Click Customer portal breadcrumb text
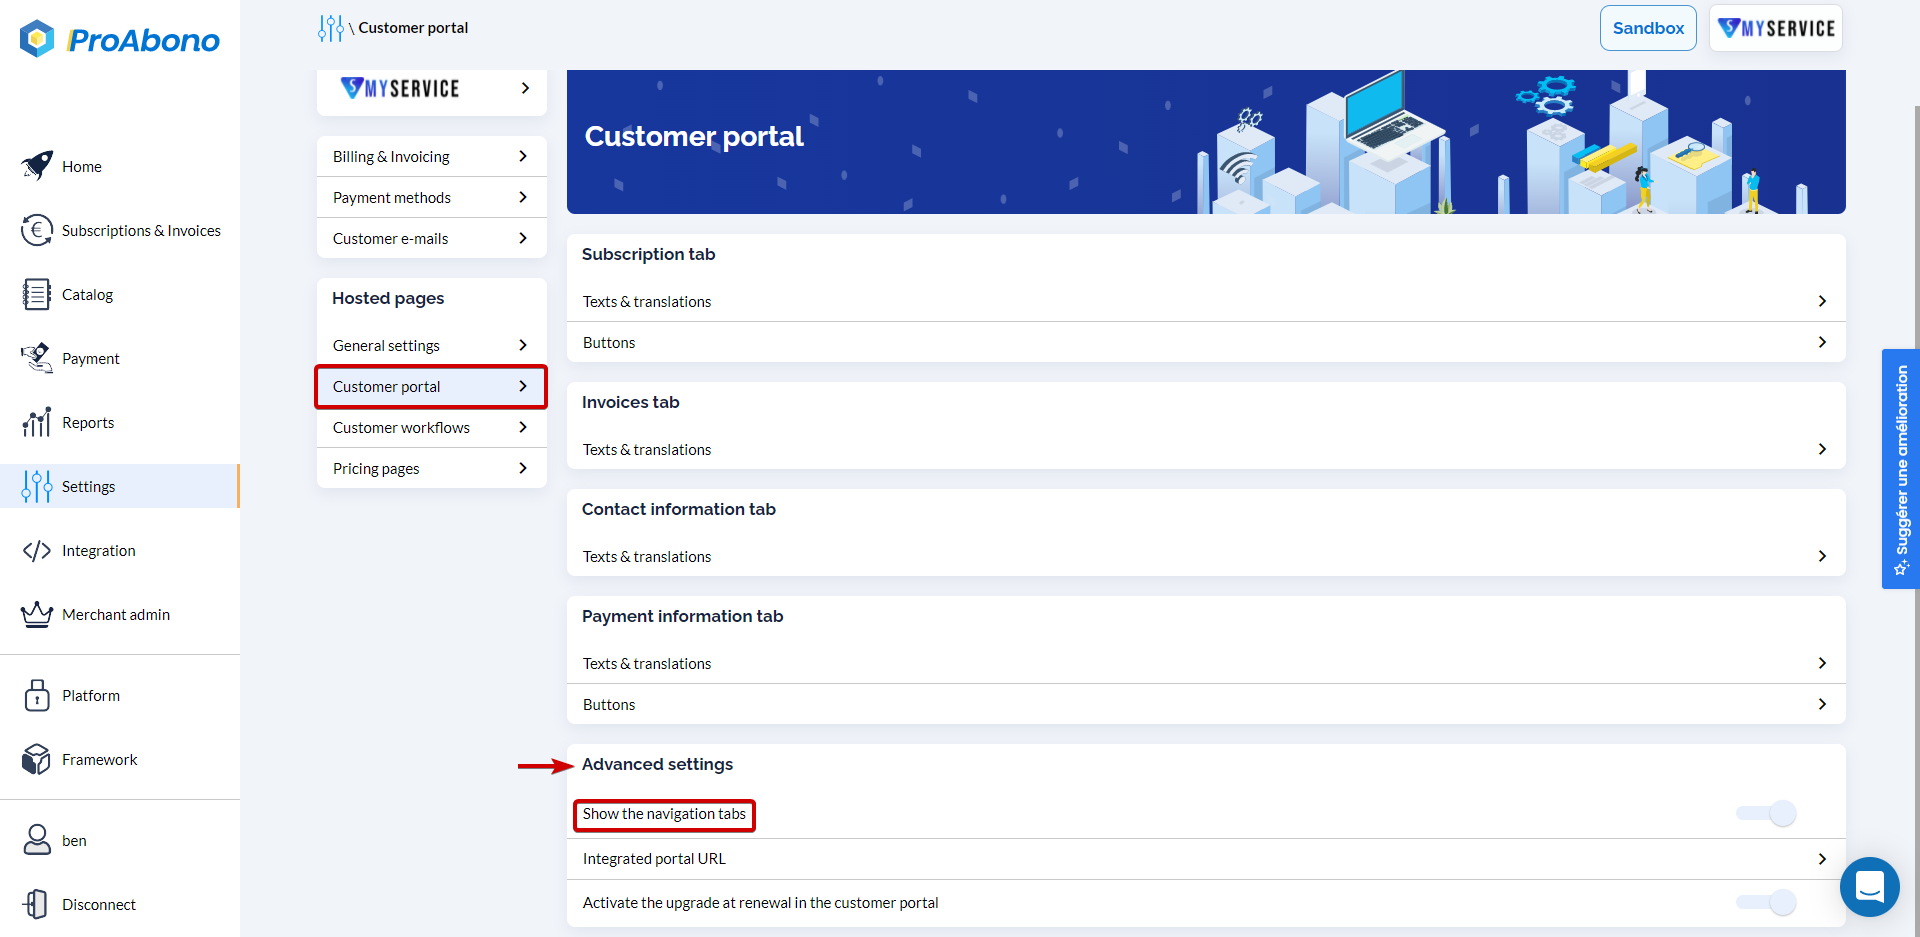 [413, 28]
